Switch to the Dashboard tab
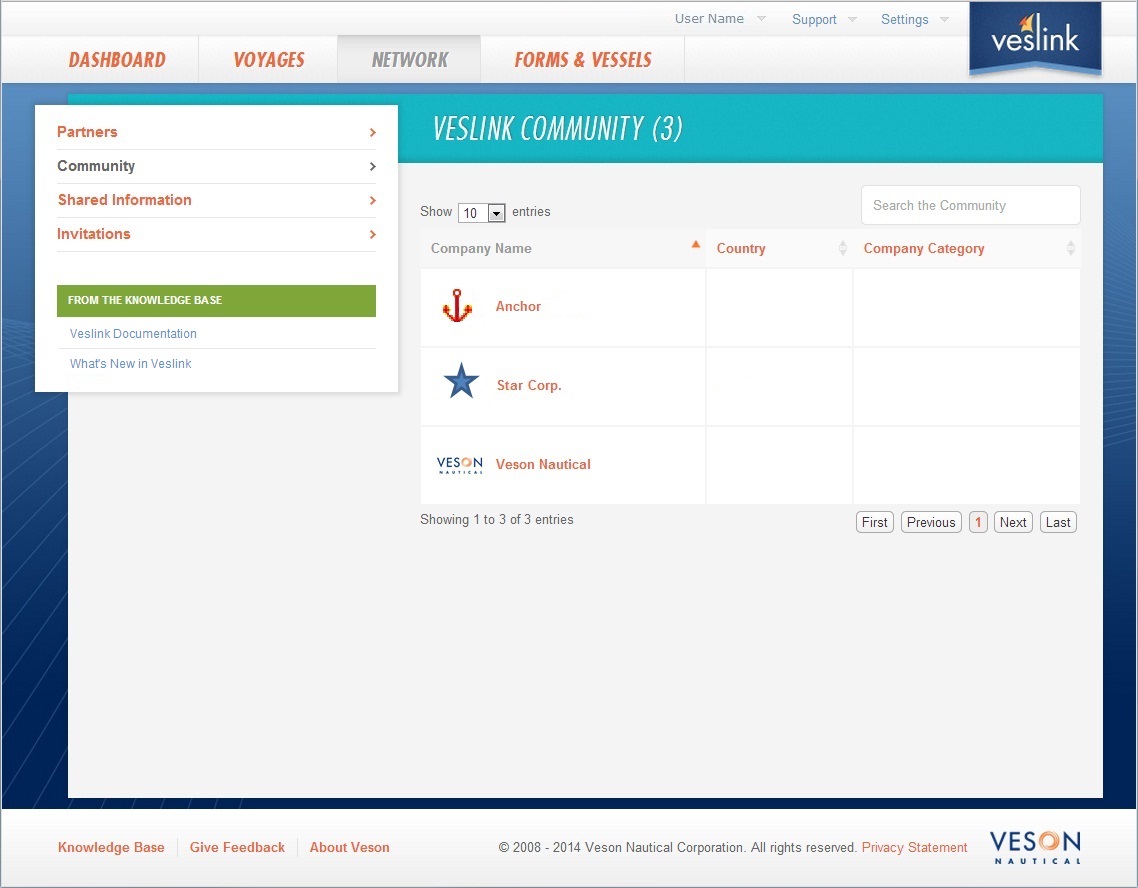 click(x=117, y=59)
